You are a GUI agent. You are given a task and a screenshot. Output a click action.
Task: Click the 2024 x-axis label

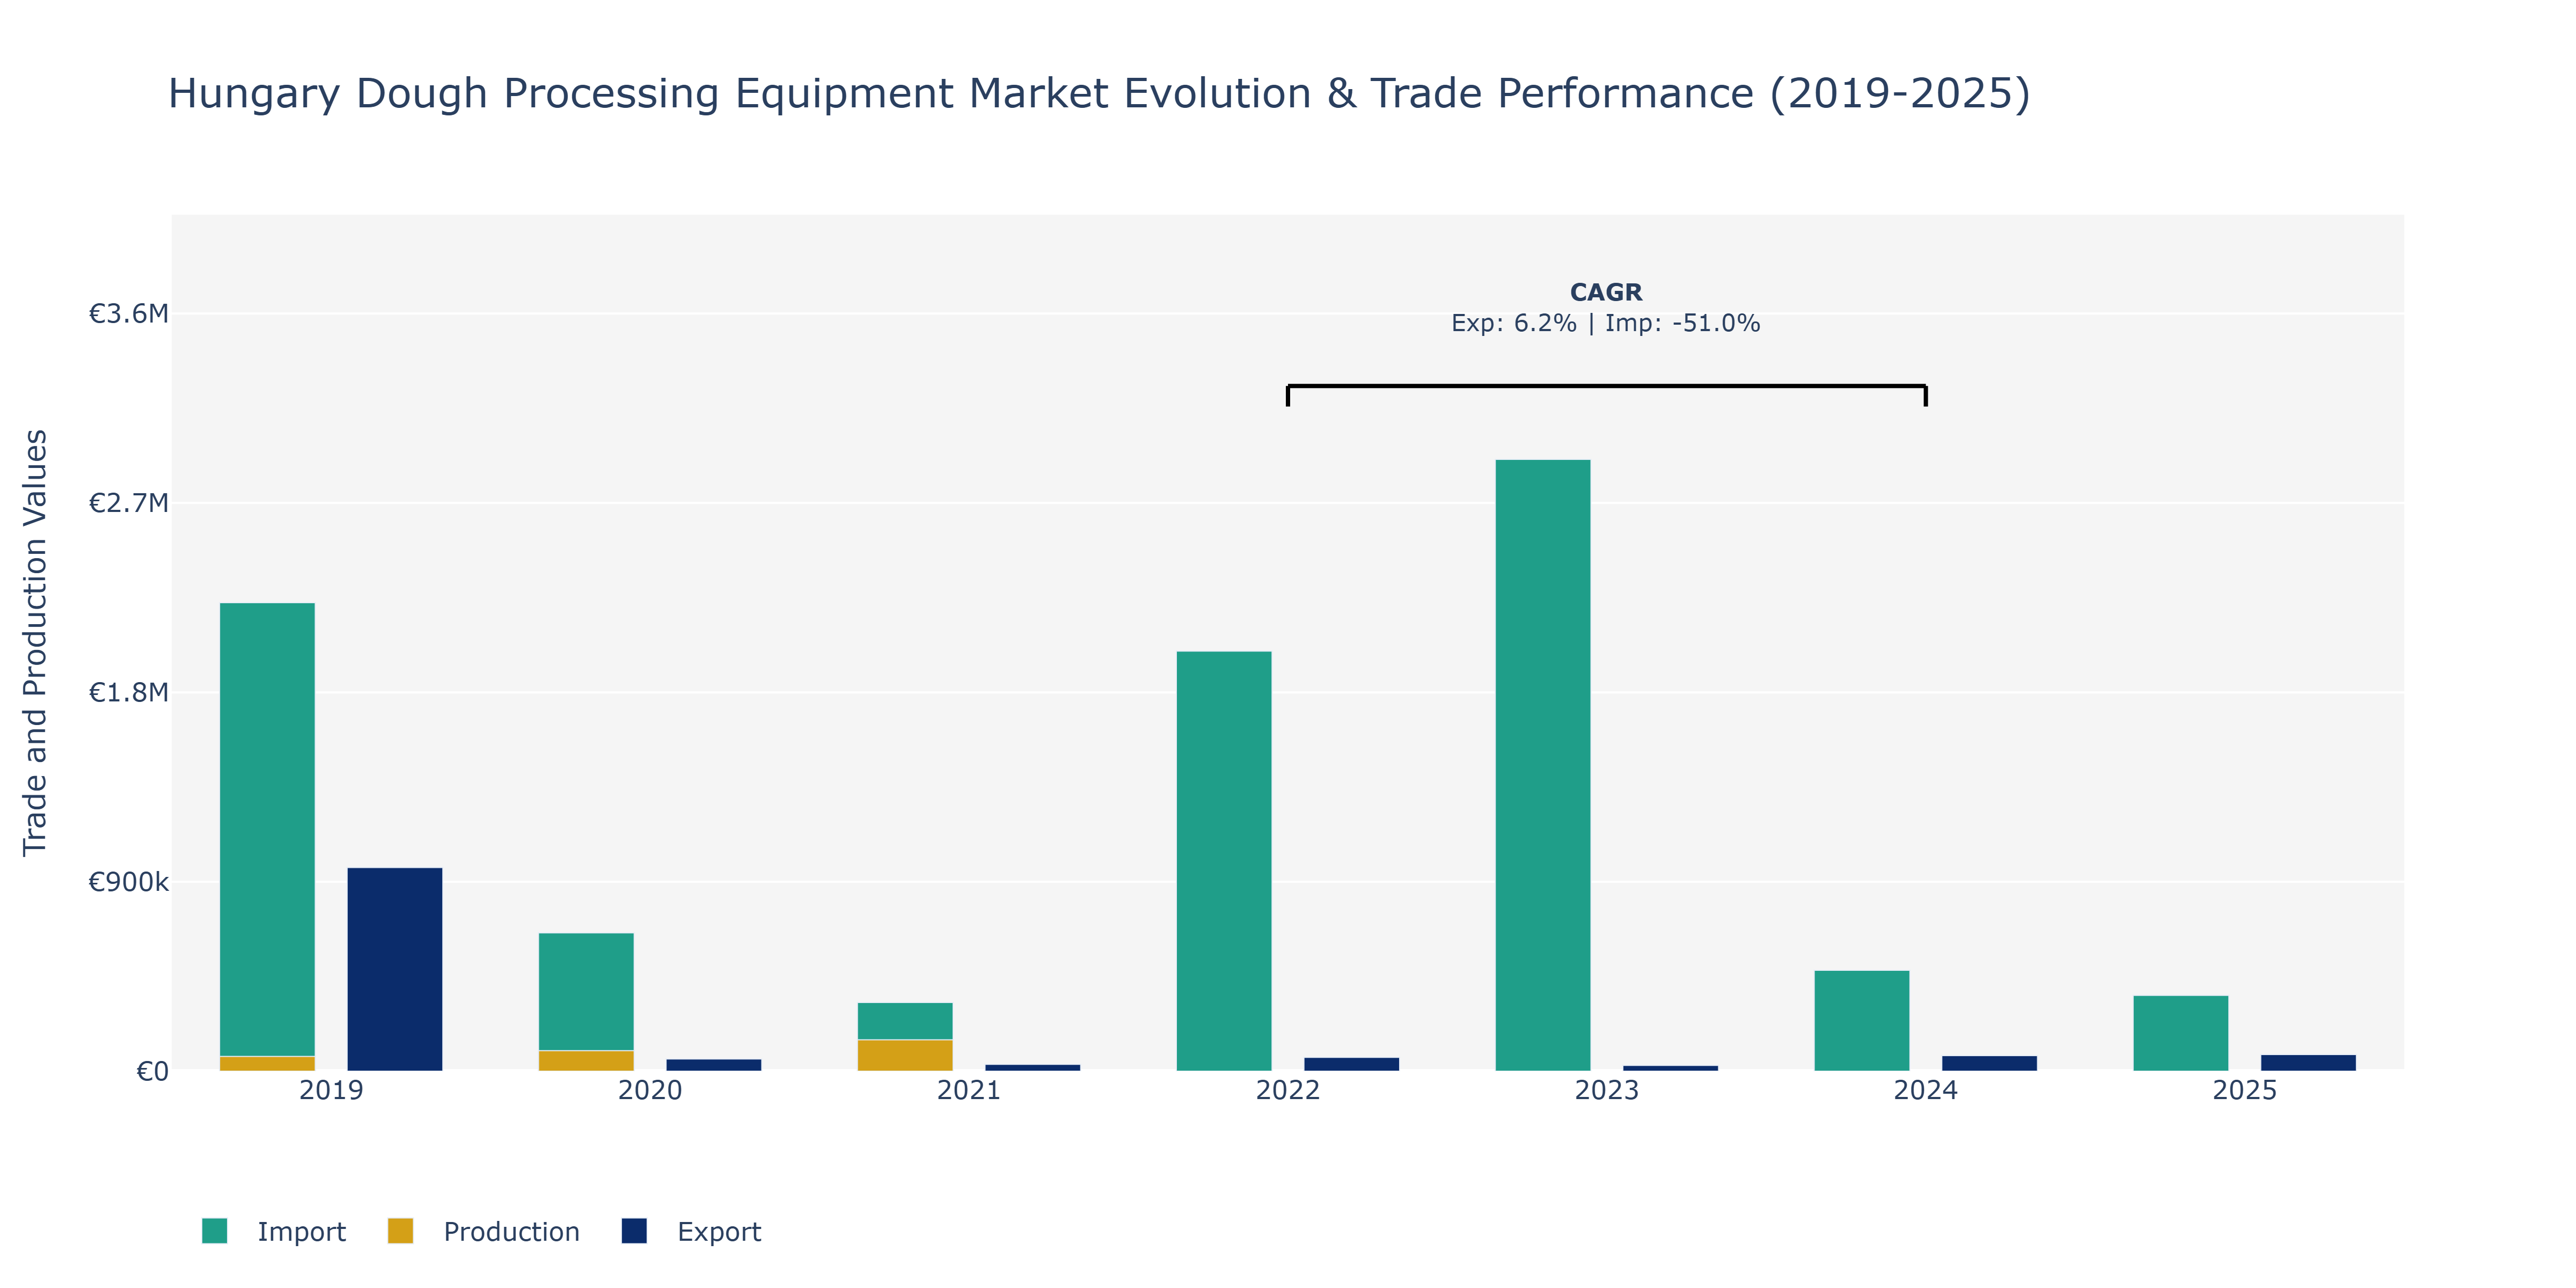pos(1926,1090)
